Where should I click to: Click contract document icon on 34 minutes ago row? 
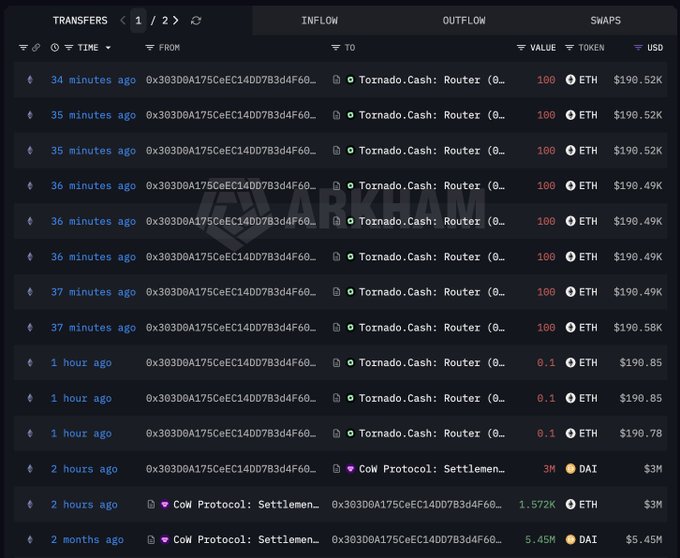(336, 80)
